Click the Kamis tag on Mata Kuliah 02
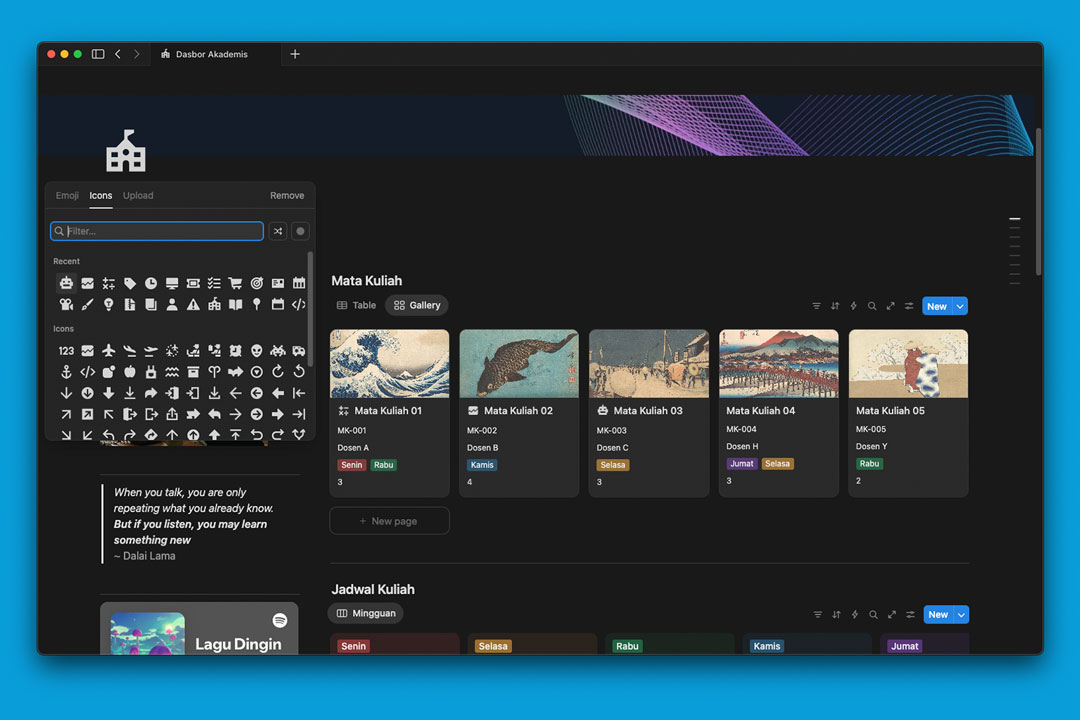The height and width of the screenshot is (720, 1080). 482,465
